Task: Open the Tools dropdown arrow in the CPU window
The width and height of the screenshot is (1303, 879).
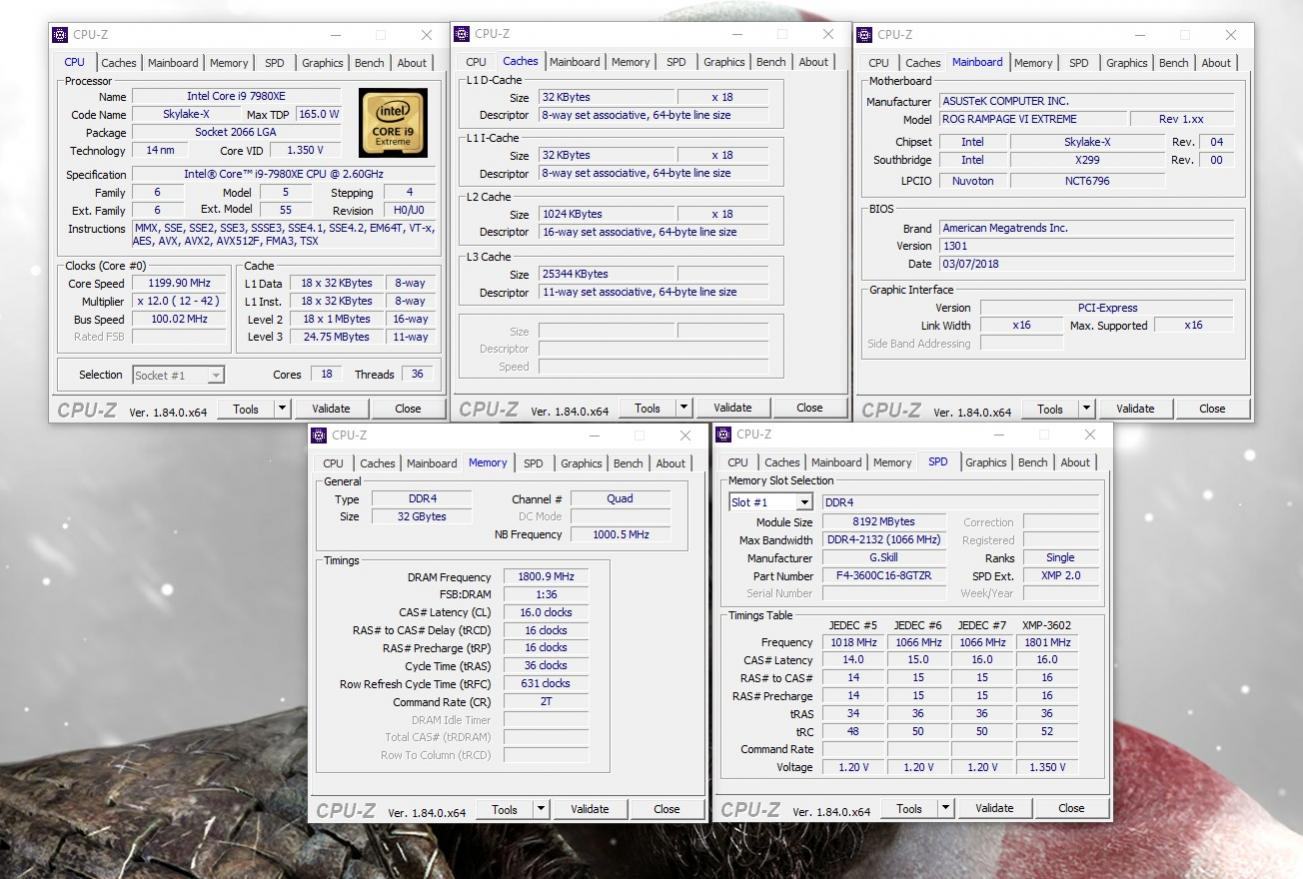Action: coord(282,408)
